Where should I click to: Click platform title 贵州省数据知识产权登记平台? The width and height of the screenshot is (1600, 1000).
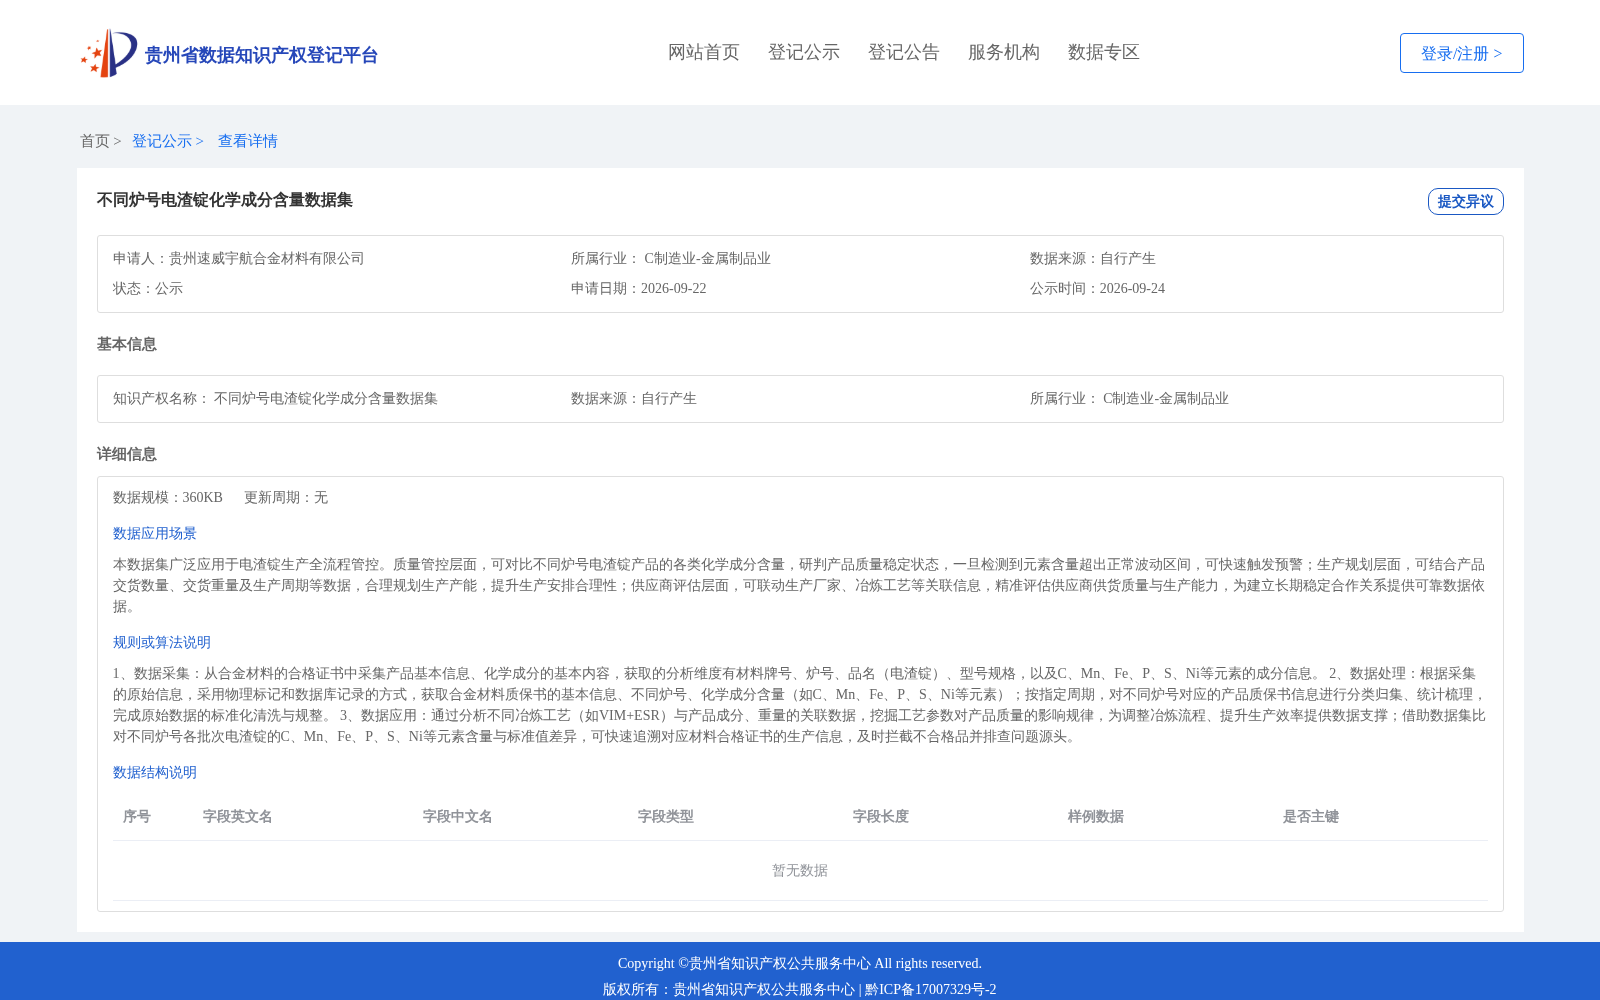(x=261, y=55)
